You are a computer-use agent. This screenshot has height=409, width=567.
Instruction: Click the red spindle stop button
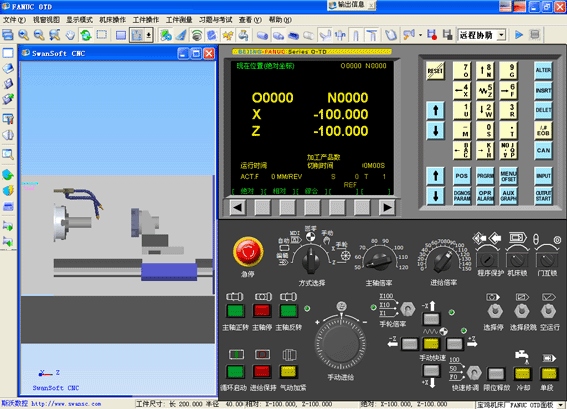(x=262, y=311)
